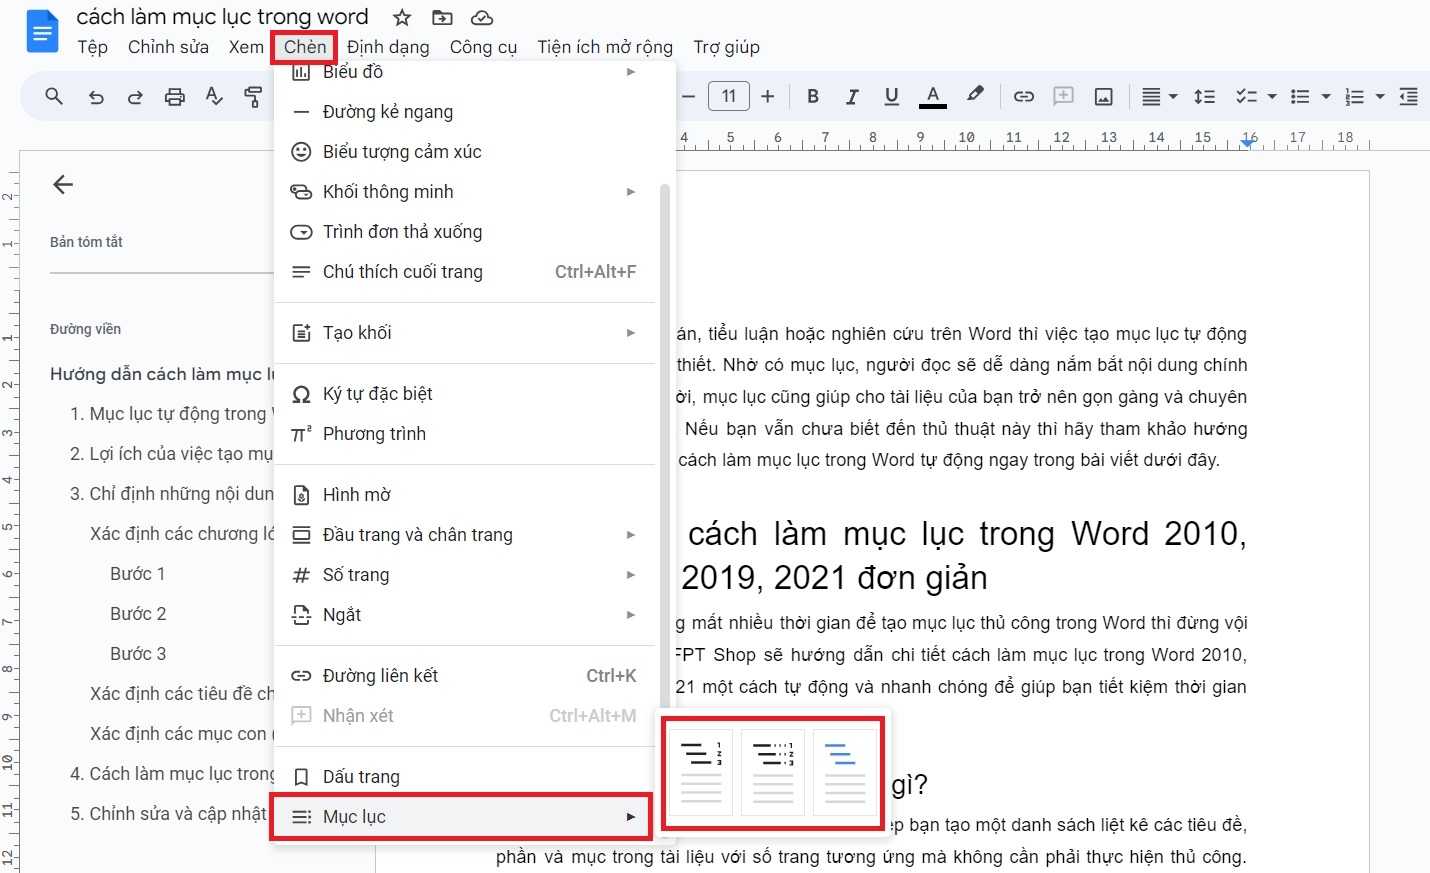The height and width of the screenshot is (873, 1430).
Task: Run spelling and grammar check
Action: coord(214,96)
